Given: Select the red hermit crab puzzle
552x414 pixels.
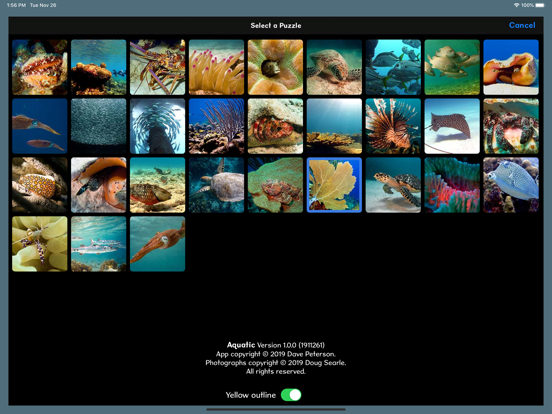Looking at the screenshot, I should point(275,126).
